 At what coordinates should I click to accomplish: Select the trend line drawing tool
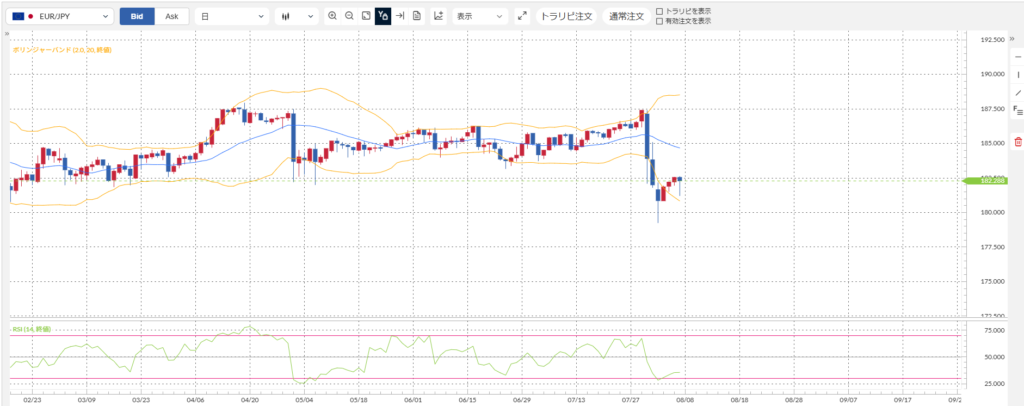(1017, 93)
